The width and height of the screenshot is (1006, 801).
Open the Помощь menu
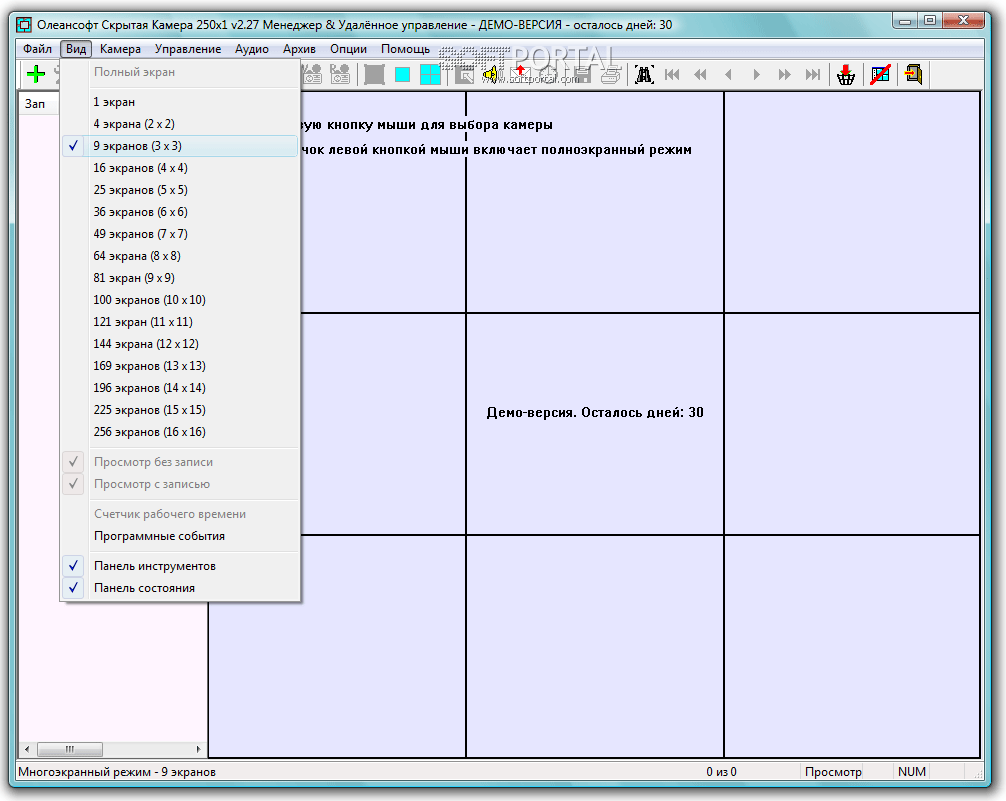[405, 49]
